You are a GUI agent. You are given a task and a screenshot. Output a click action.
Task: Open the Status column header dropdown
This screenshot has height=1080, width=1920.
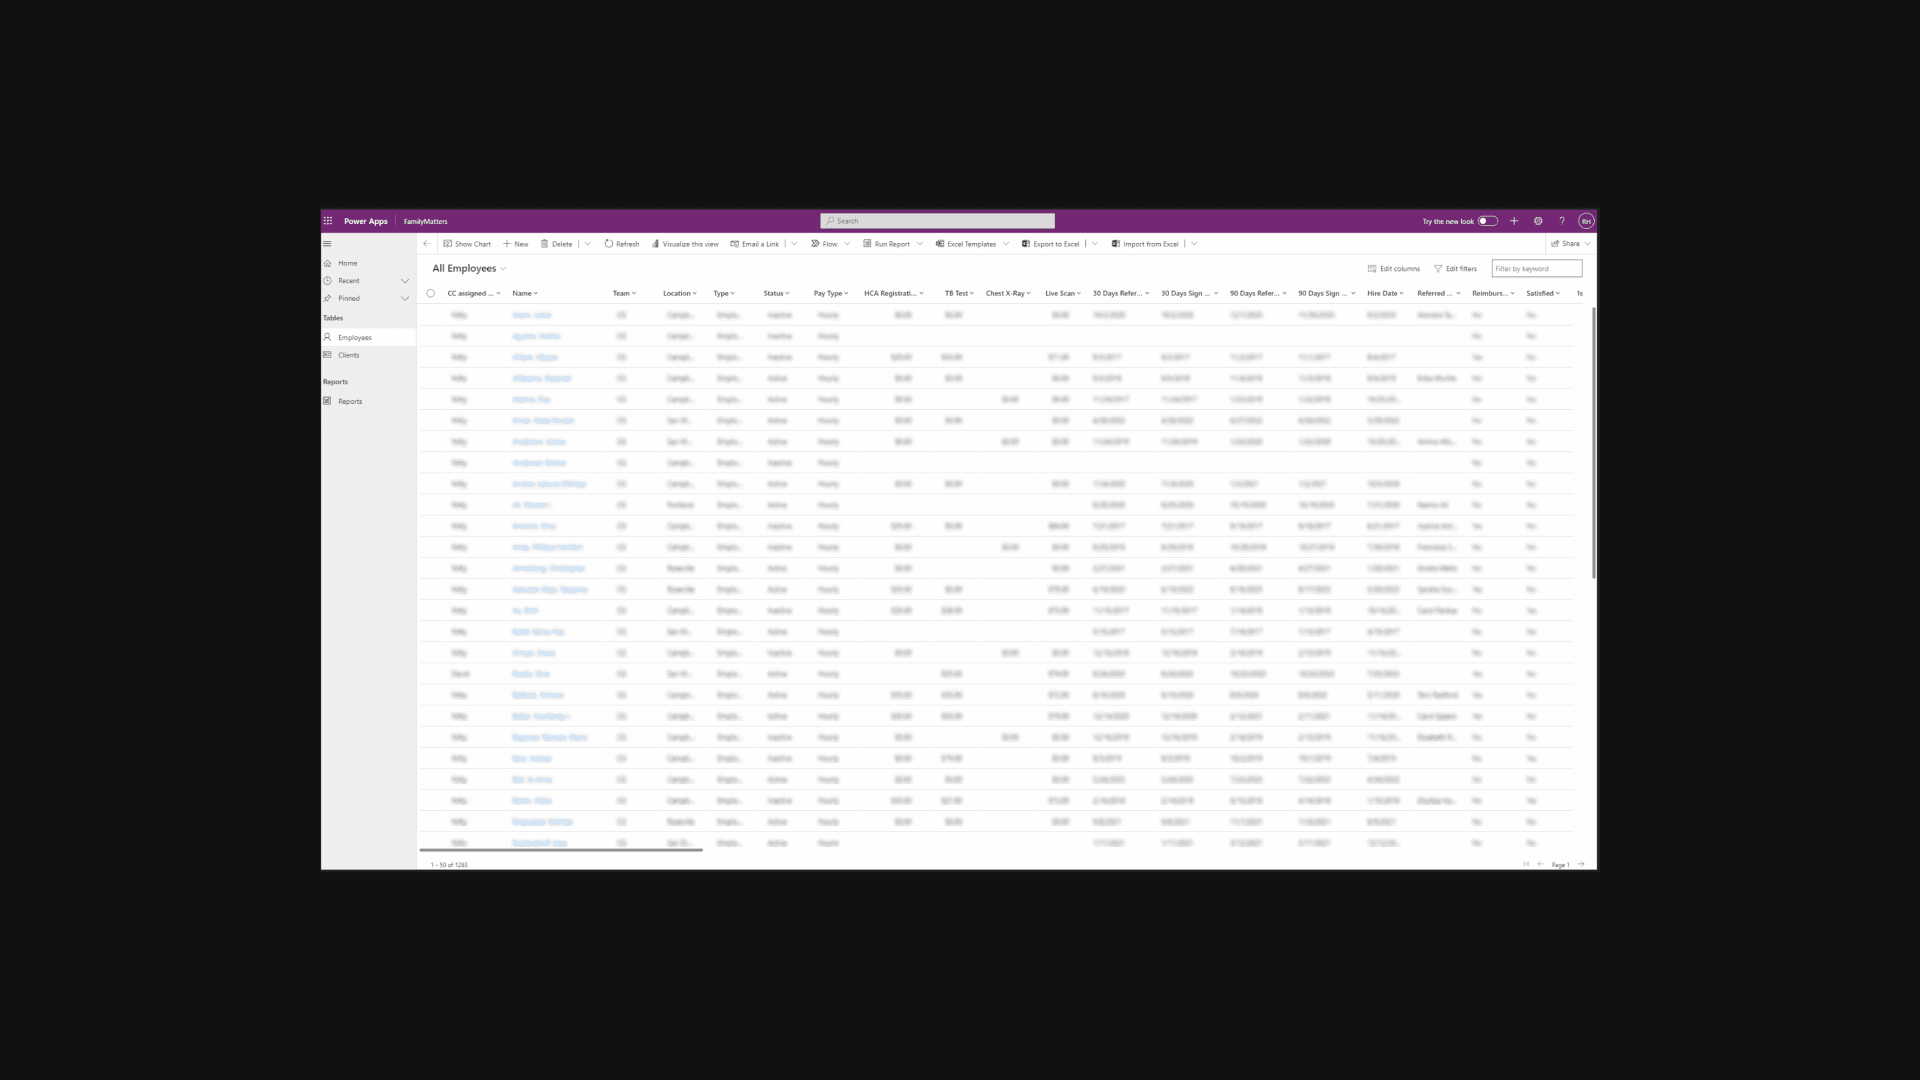[776, 294]
